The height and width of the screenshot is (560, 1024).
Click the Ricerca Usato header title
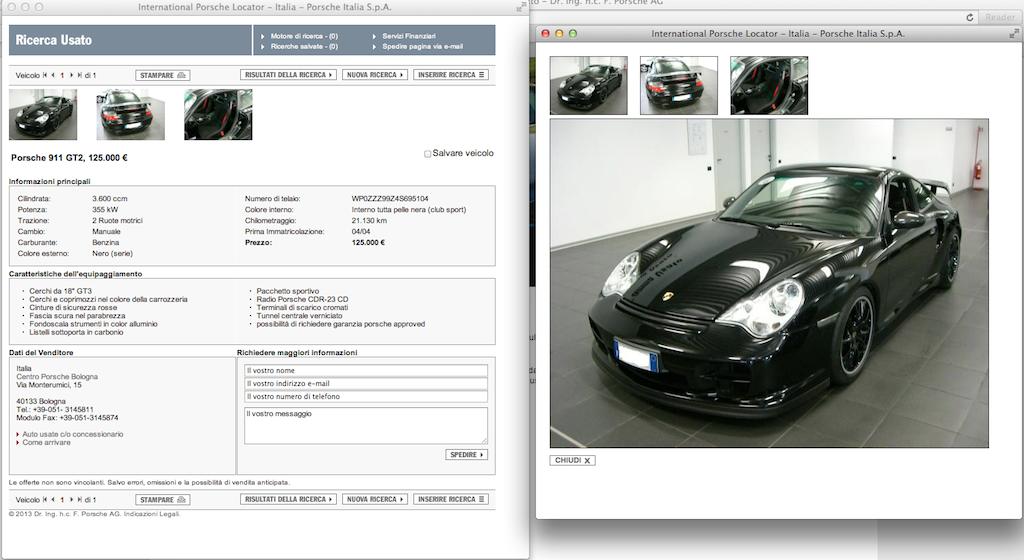point(54,40)
